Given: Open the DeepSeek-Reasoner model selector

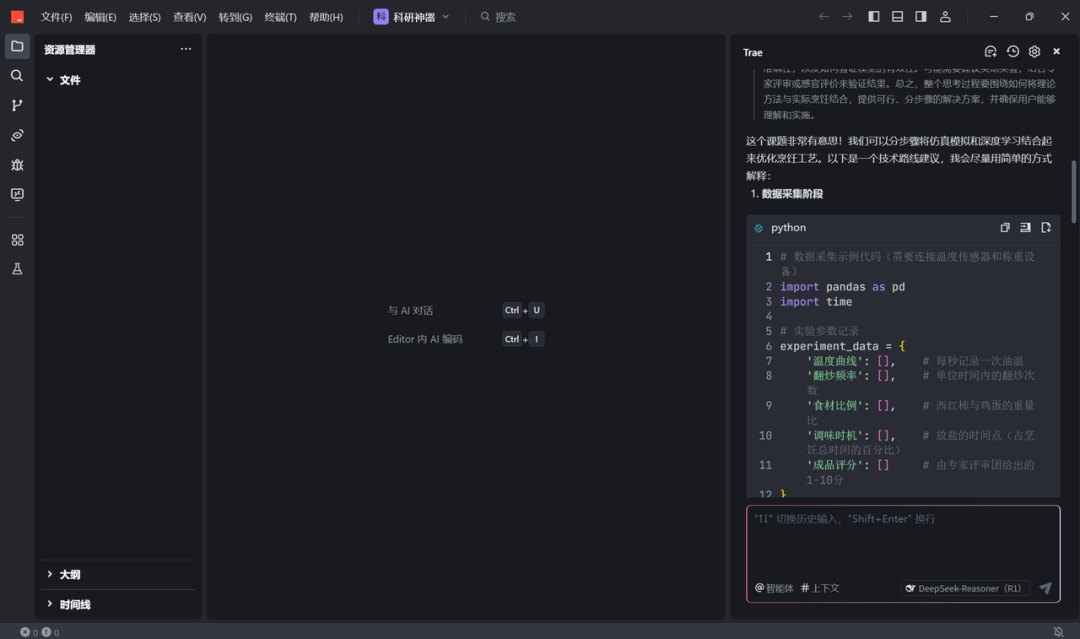Looking at the screenshot, I should [x=964, y=588].
